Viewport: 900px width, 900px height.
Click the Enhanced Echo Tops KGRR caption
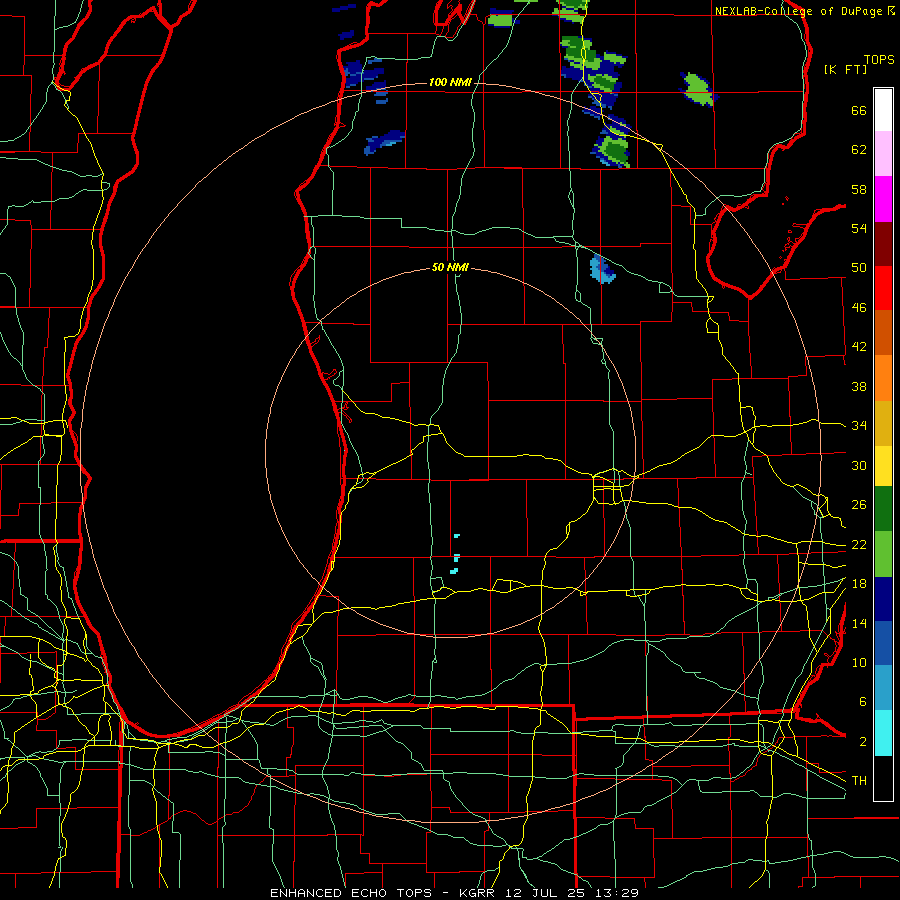[x=454, y=893]
